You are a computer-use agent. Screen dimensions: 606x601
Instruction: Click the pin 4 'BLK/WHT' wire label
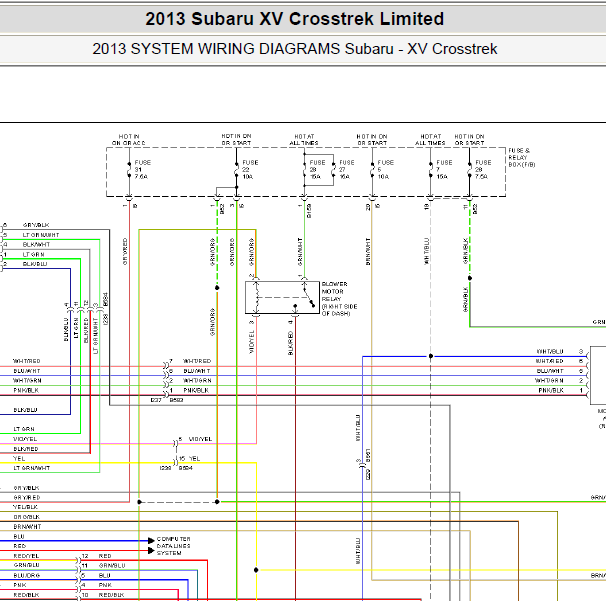[x=36, y=244]
